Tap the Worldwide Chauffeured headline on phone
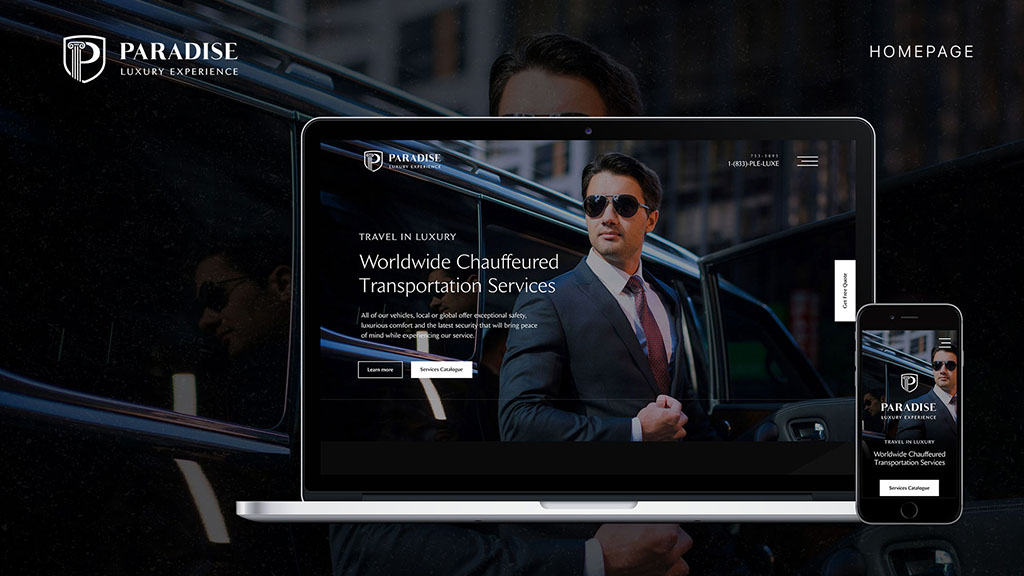This screenshot has height=576, width=1024. pos(909,458)
